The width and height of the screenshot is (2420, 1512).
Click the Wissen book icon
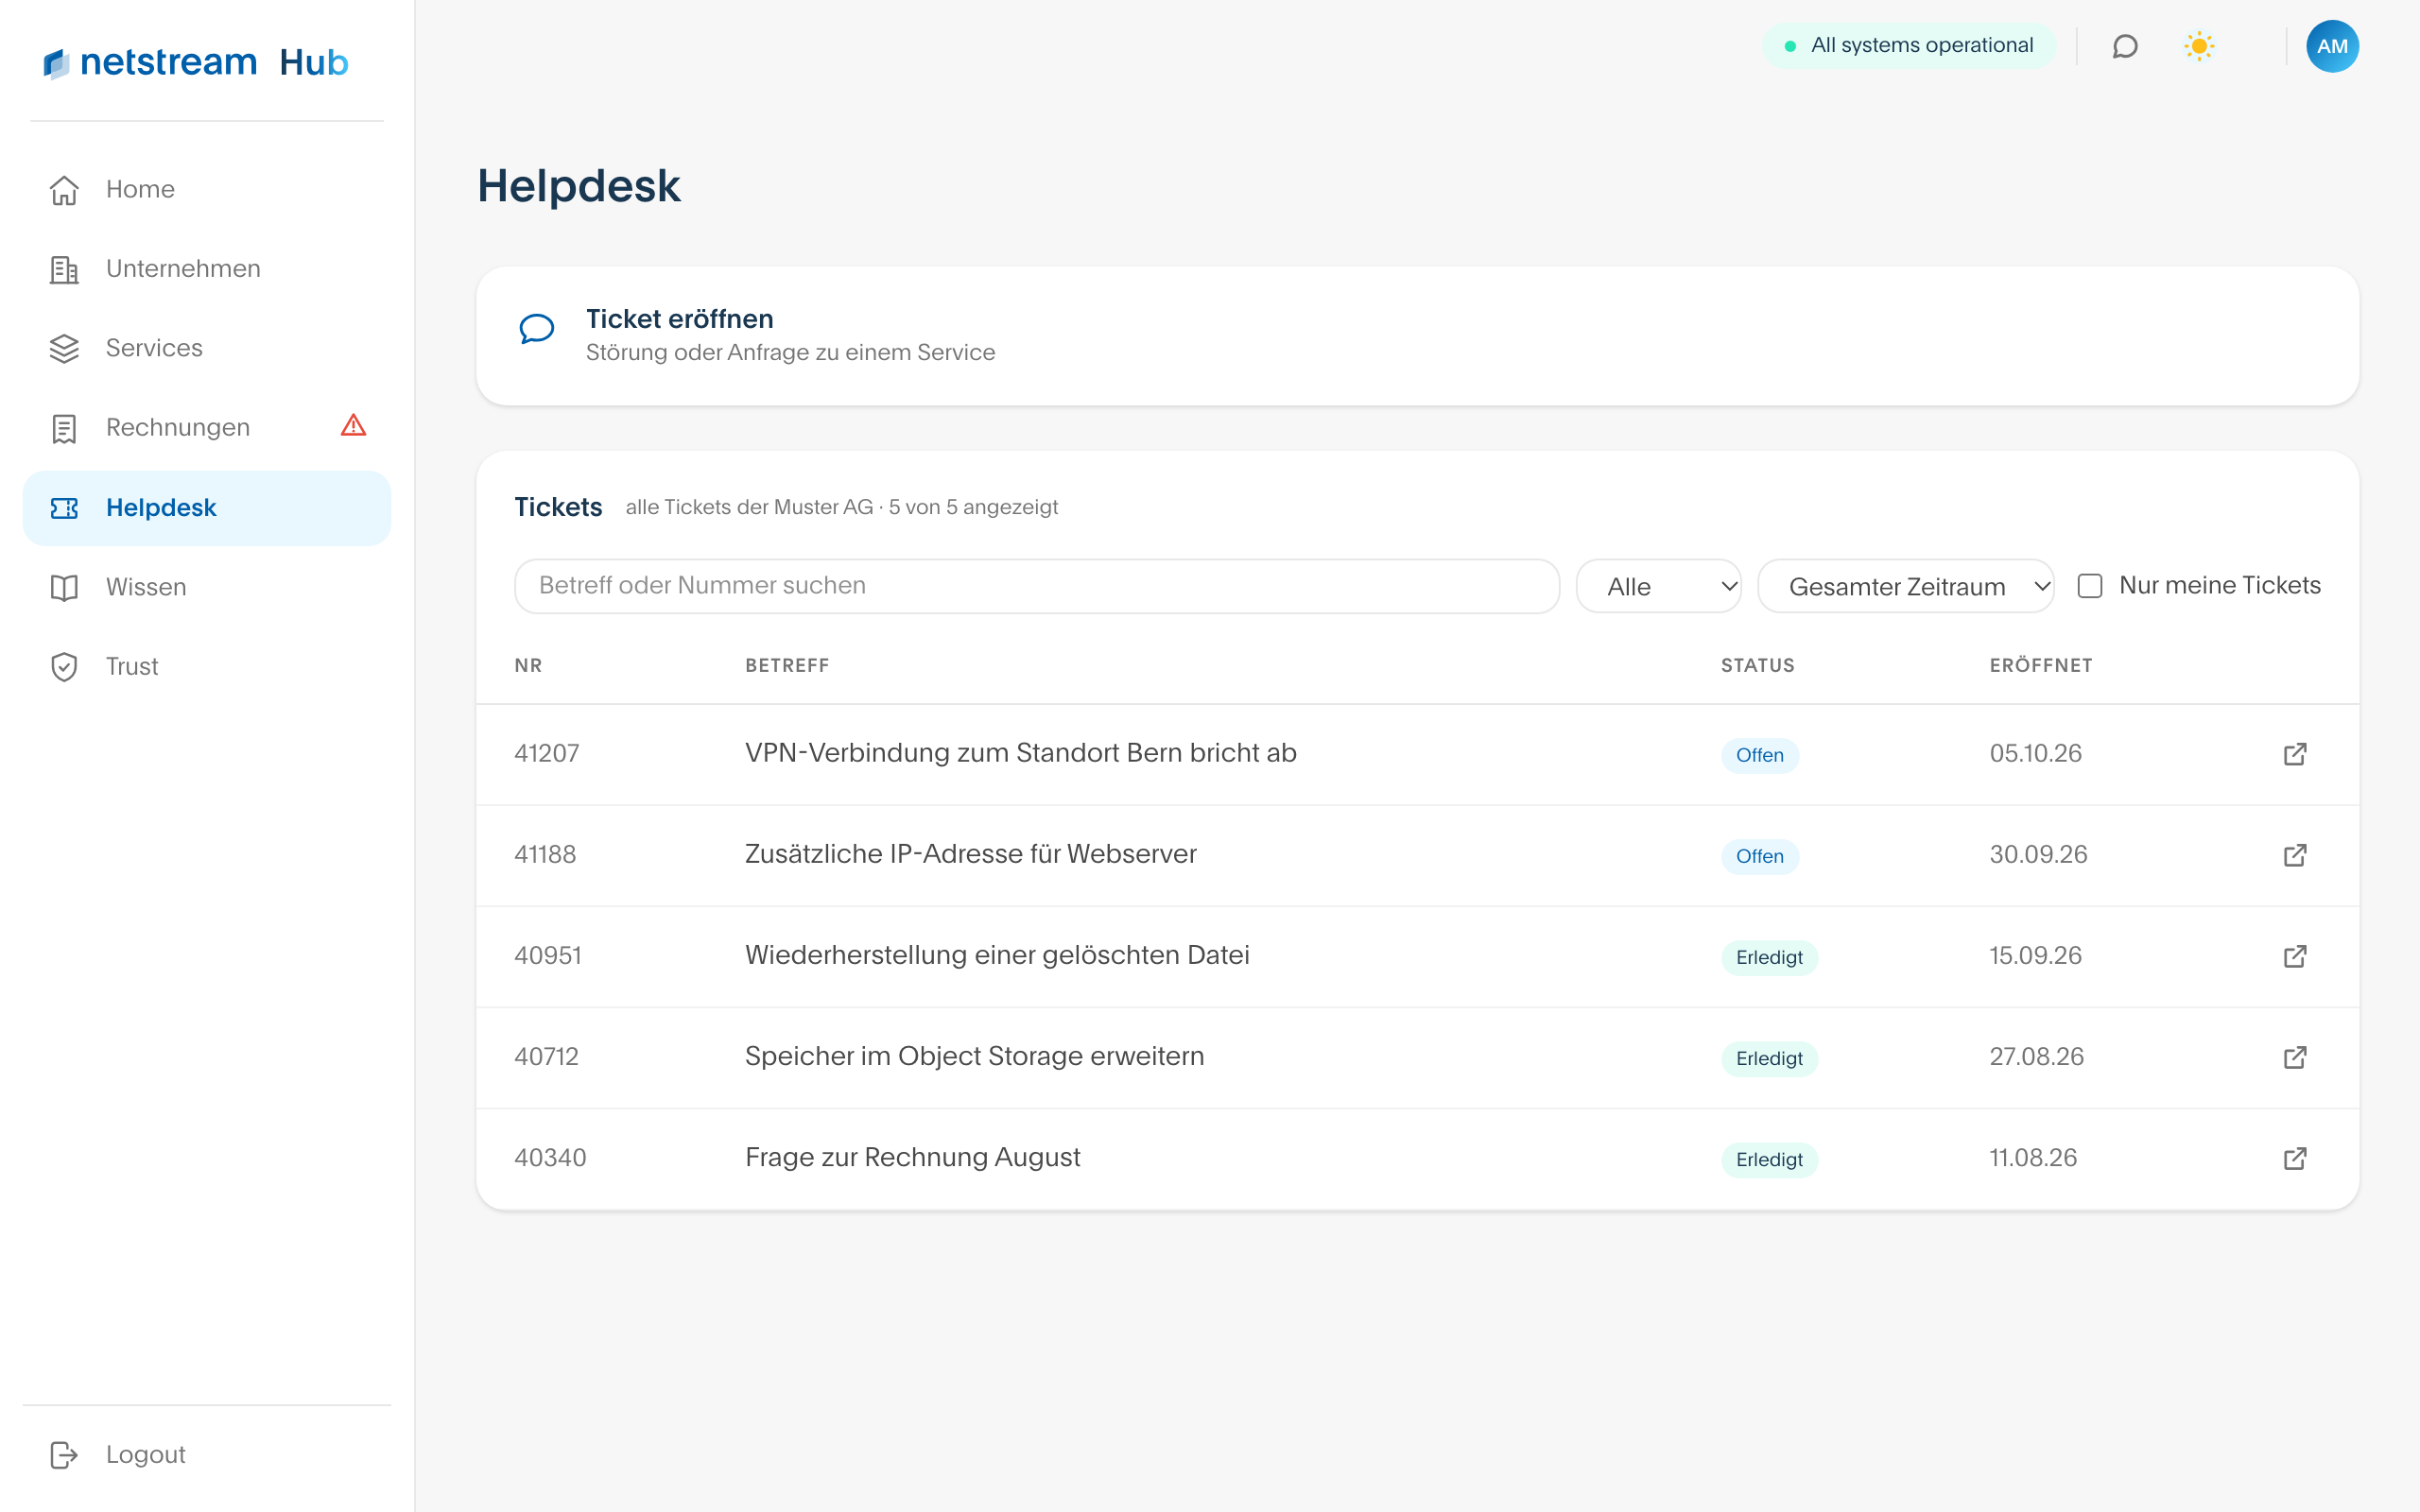point(64,588)
